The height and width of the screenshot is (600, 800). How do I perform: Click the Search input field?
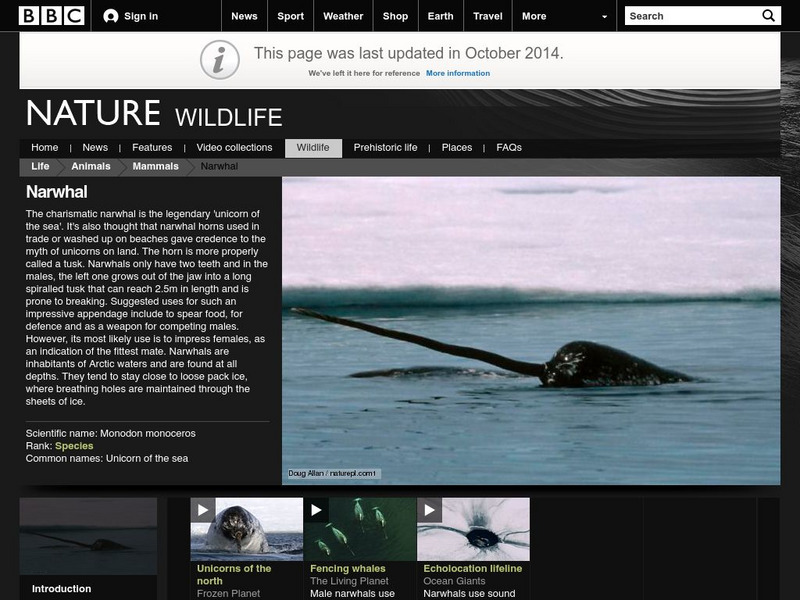click(693, 16)
